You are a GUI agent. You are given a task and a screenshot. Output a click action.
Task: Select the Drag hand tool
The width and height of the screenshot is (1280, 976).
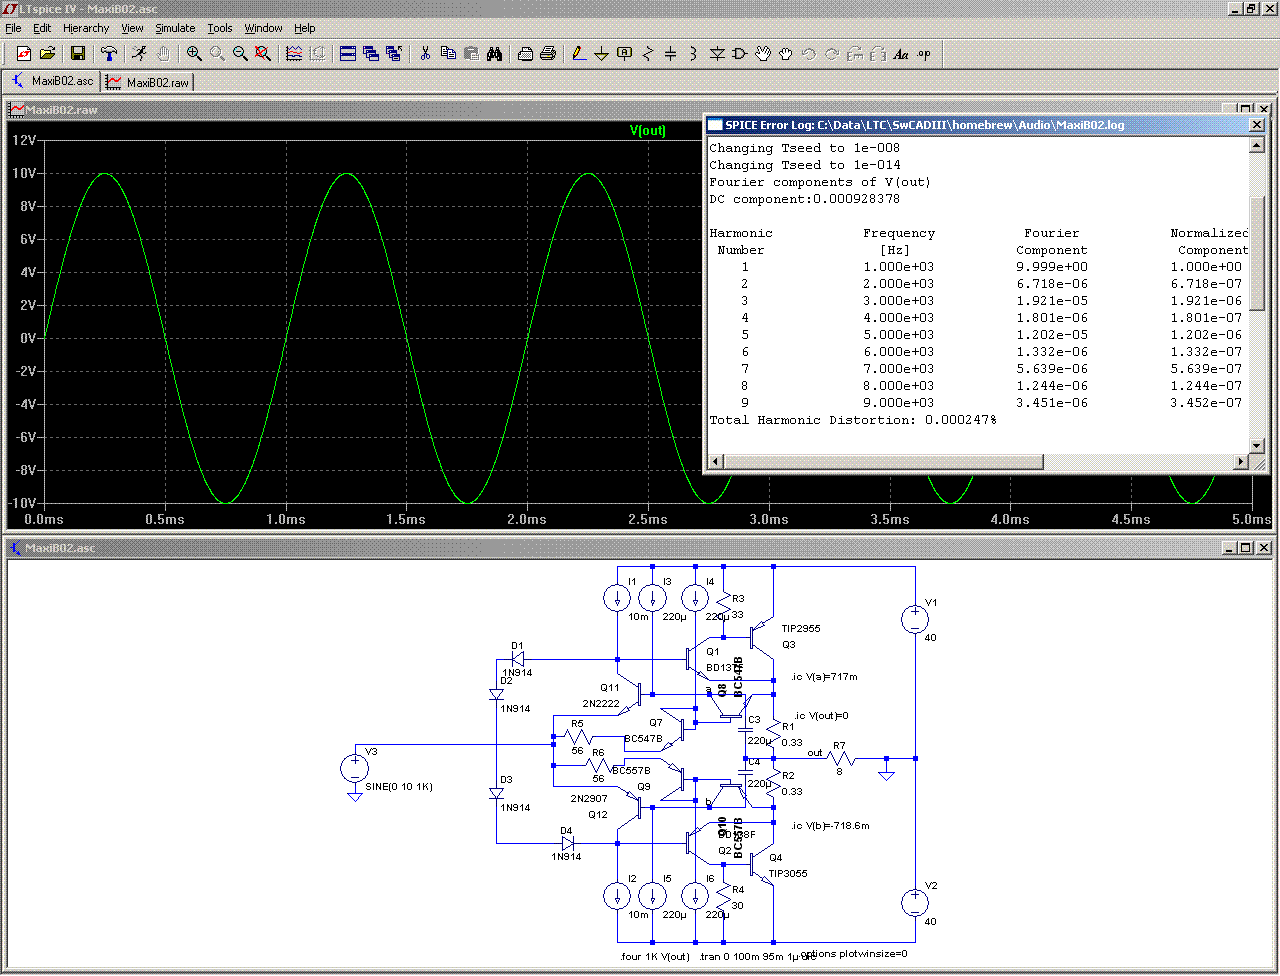(786, 54)
